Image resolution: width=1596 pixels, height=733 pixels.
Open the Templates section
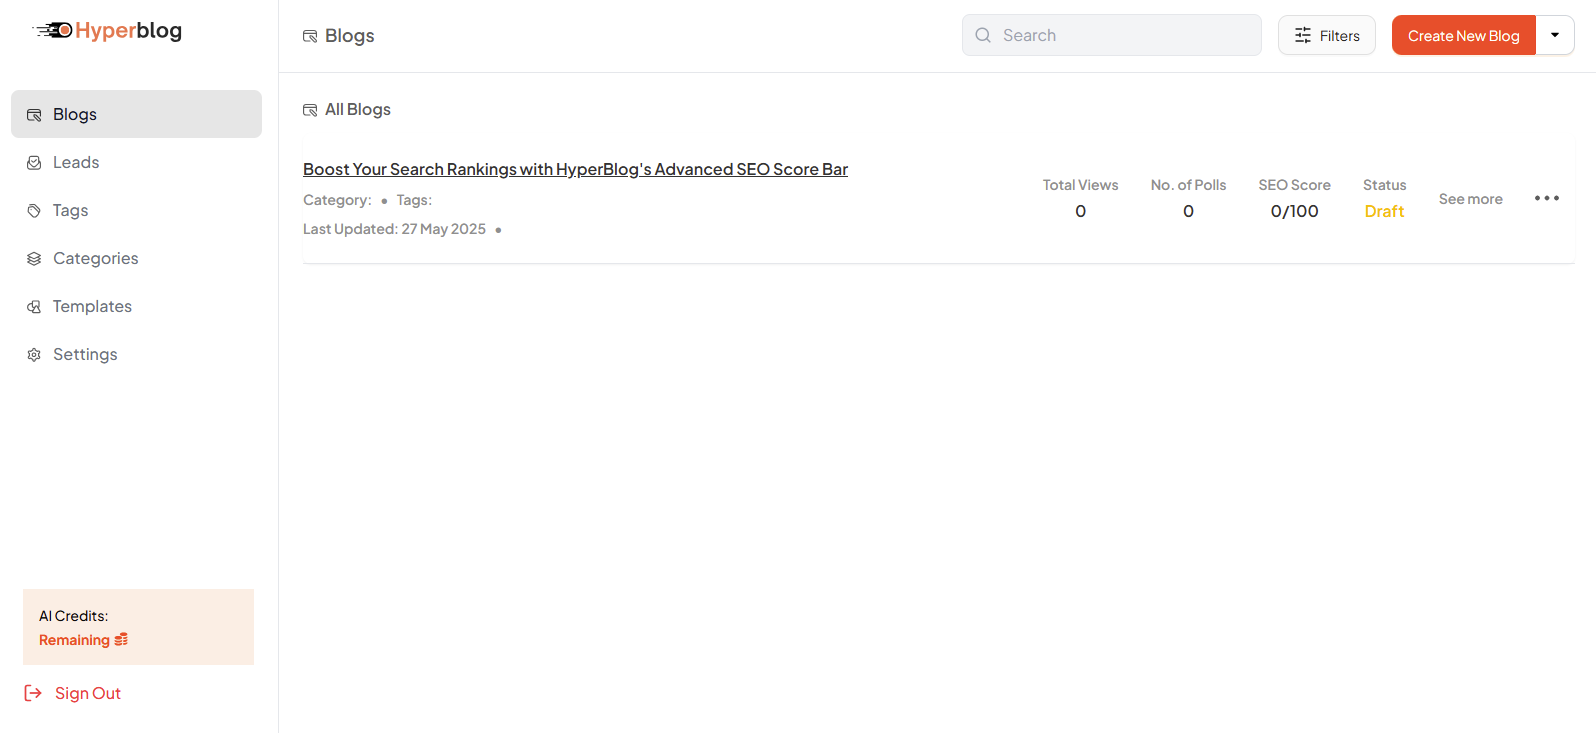[136, 306]
